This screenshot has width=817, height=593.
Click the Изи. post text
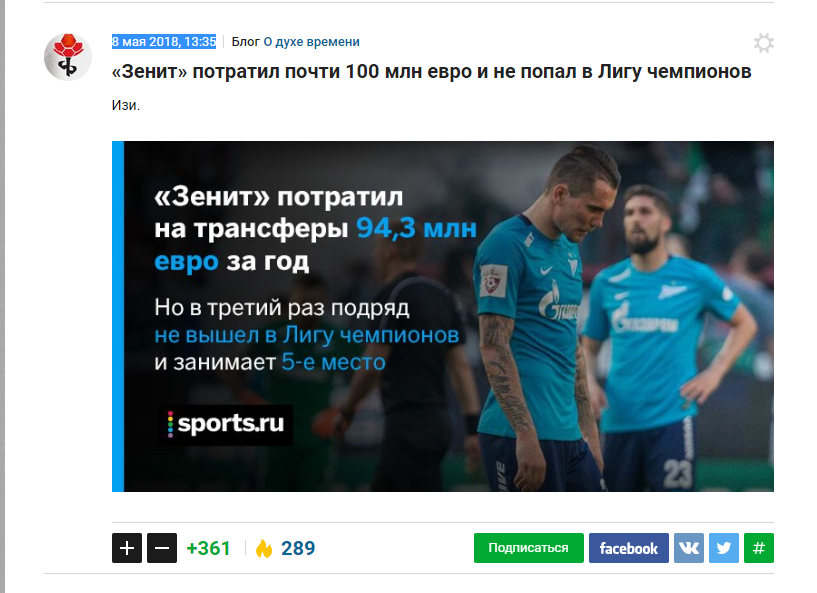(126, 105)
